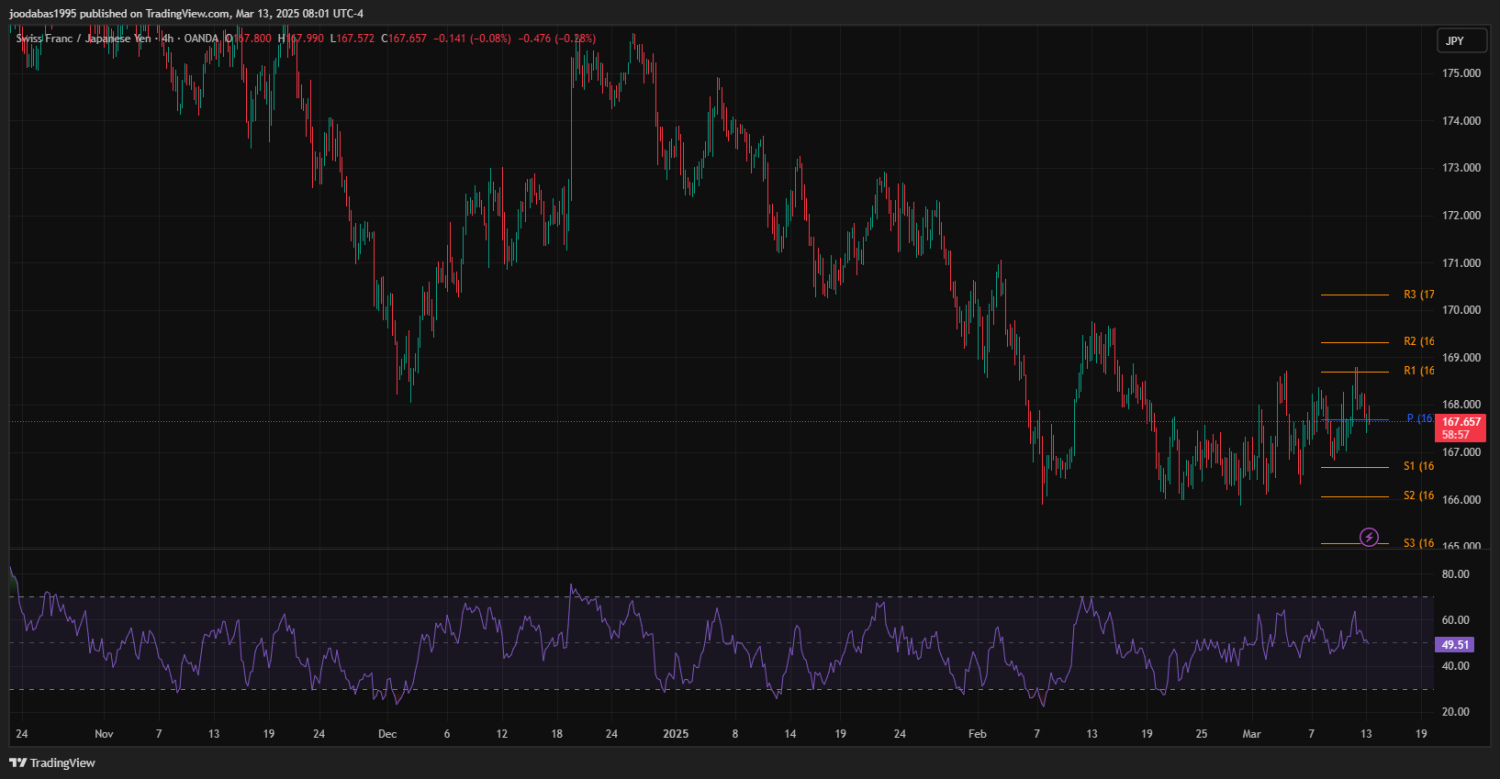Click the Feb label on time axis

[x=977, y=733]
